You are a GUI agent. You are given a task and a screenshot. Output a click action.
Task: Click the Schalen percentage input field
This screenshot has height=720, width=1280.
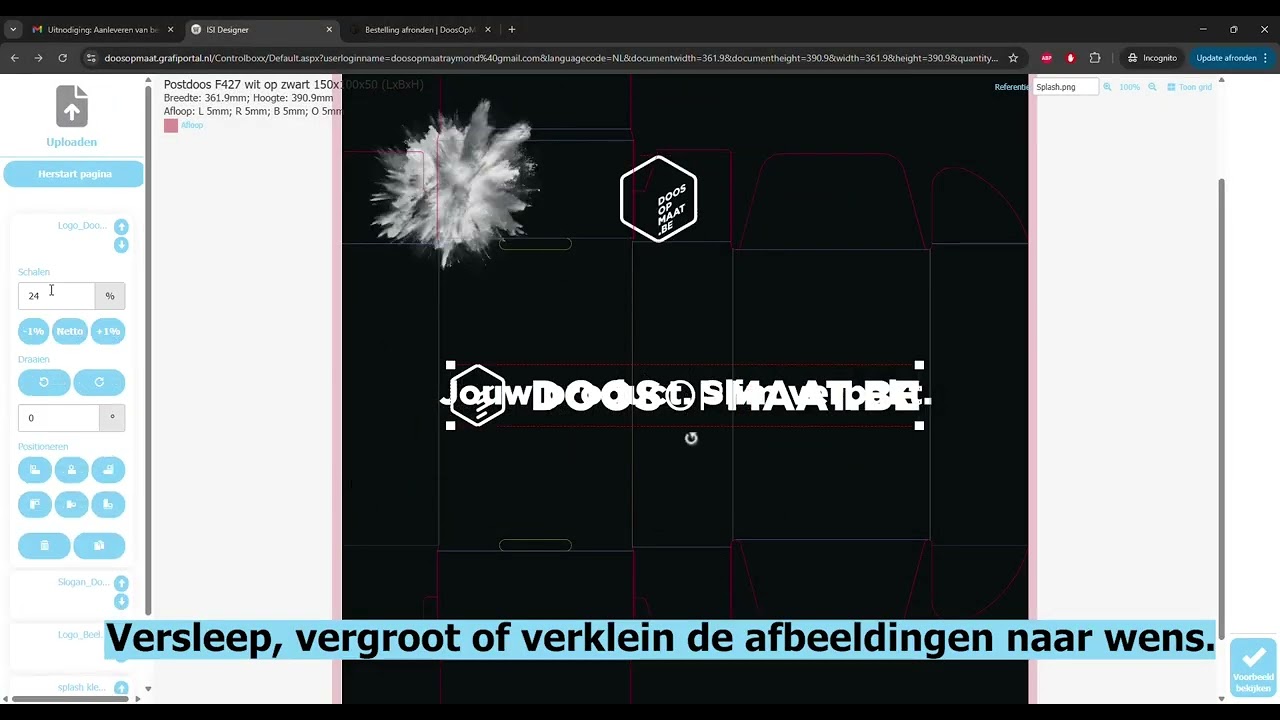click(x=57, y=295)
